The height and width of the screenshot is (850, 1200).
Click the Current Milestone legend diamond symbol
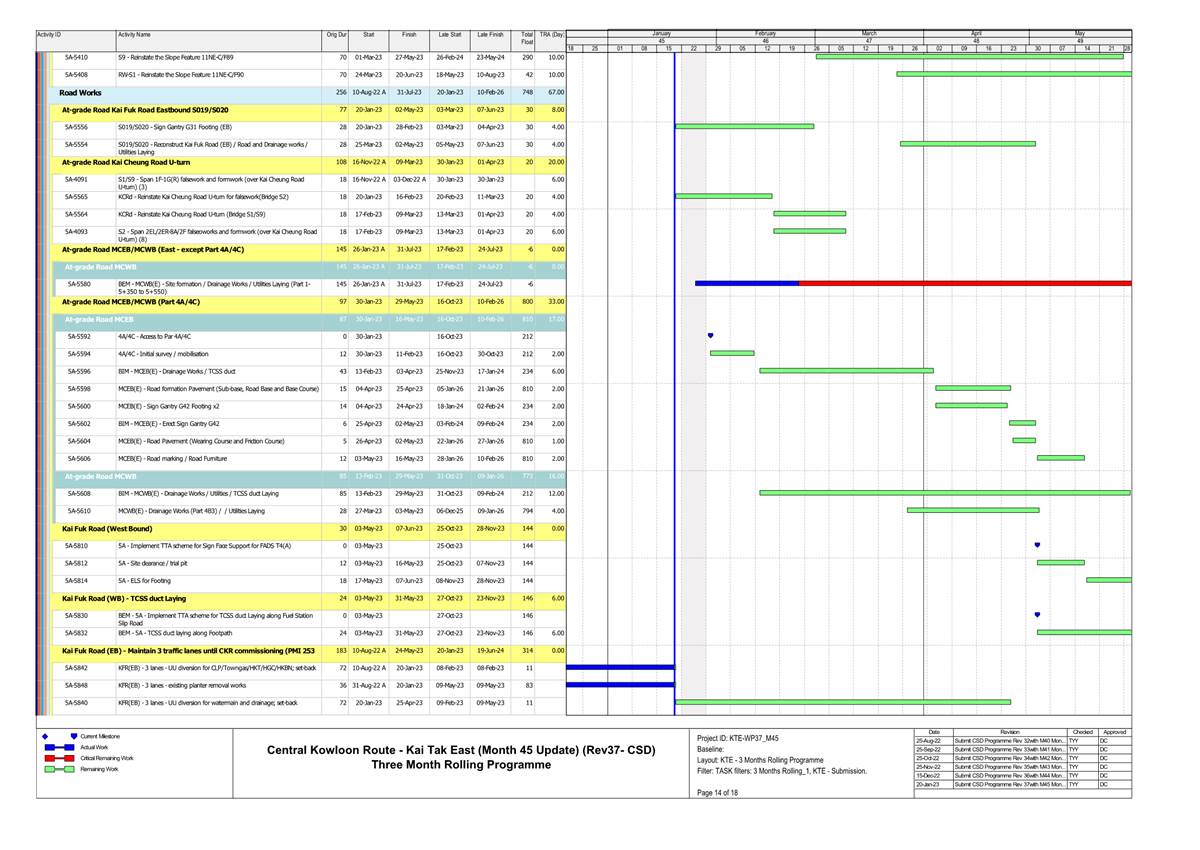click(x=47, y=736)
